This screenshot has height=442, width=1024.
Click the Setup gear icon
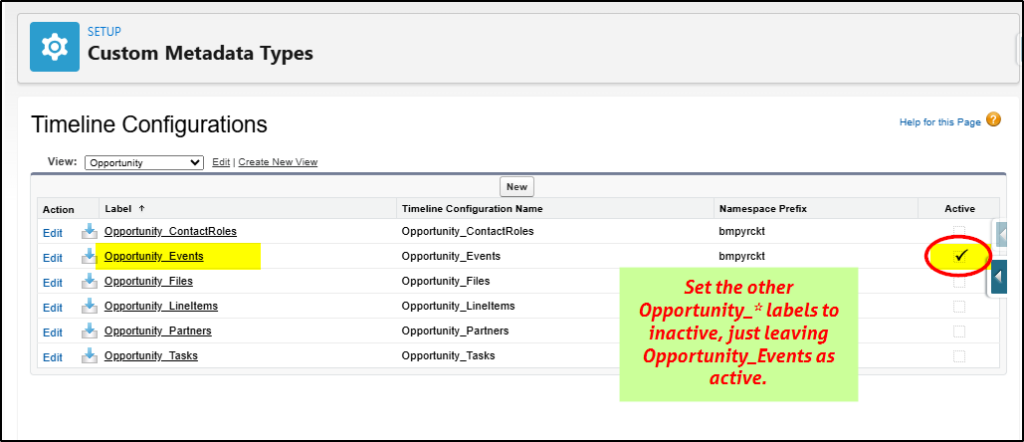(54, 47)
